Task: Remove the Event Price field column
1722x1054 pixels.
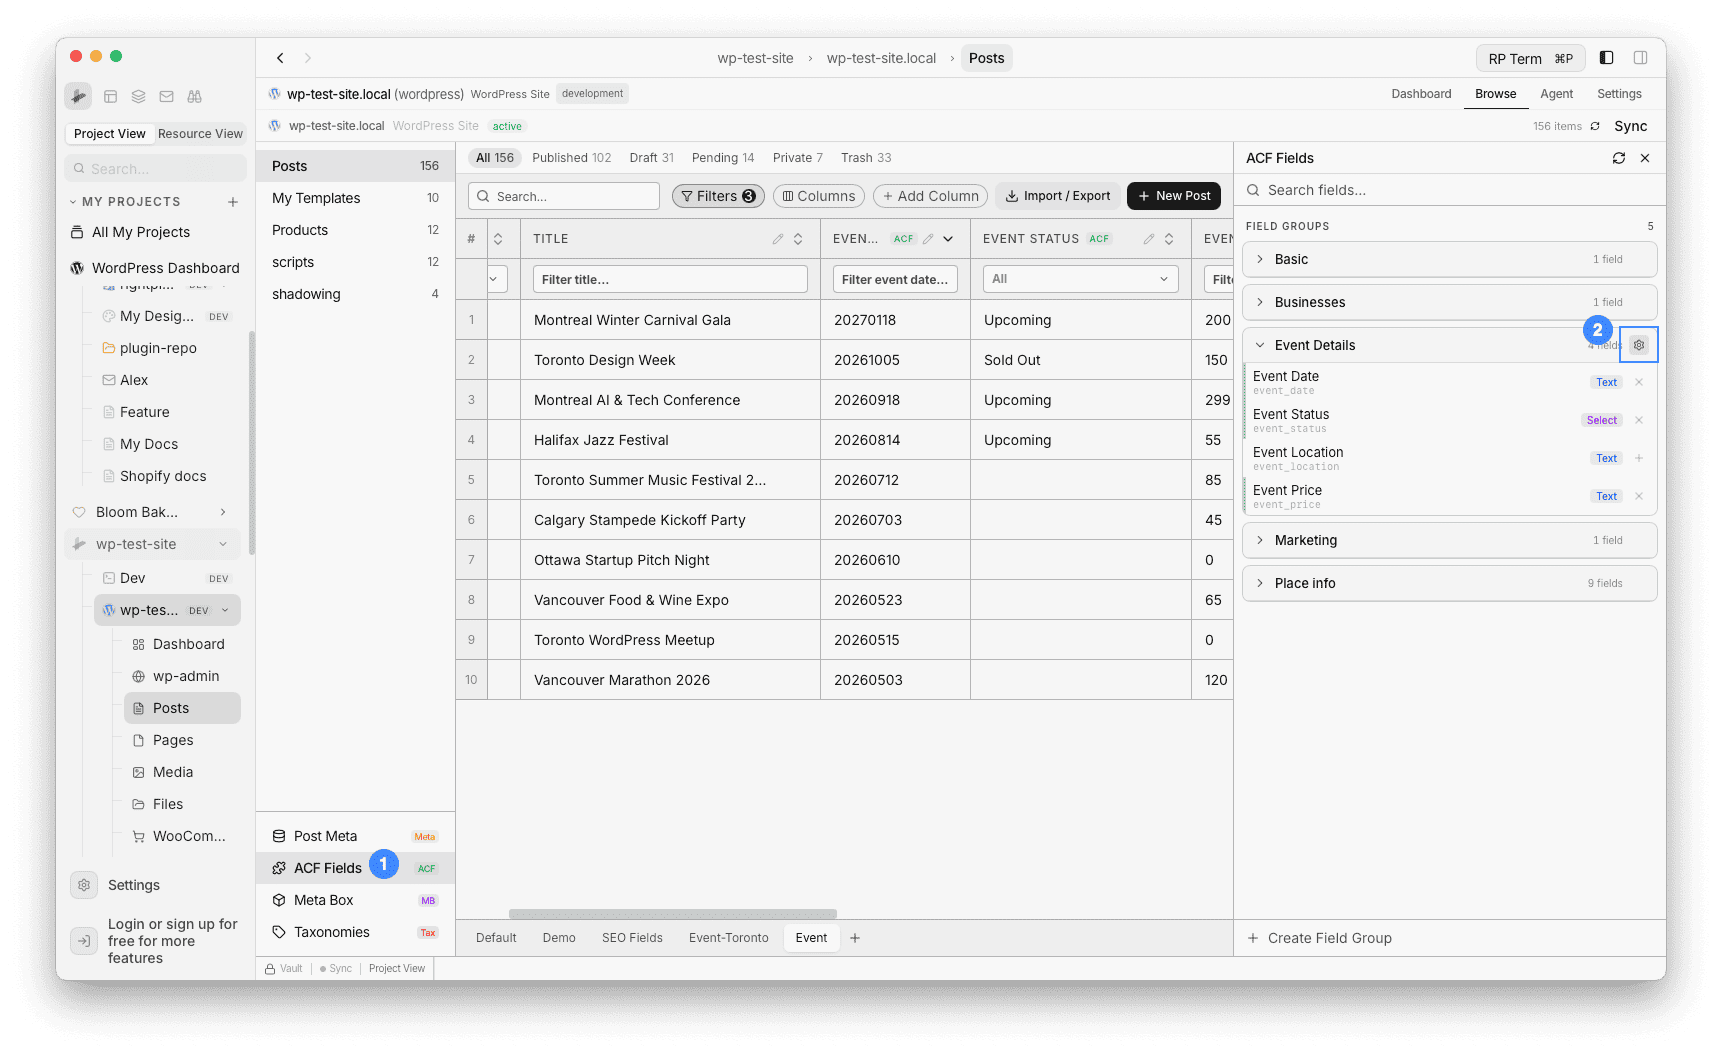Action: (1639, 496)
